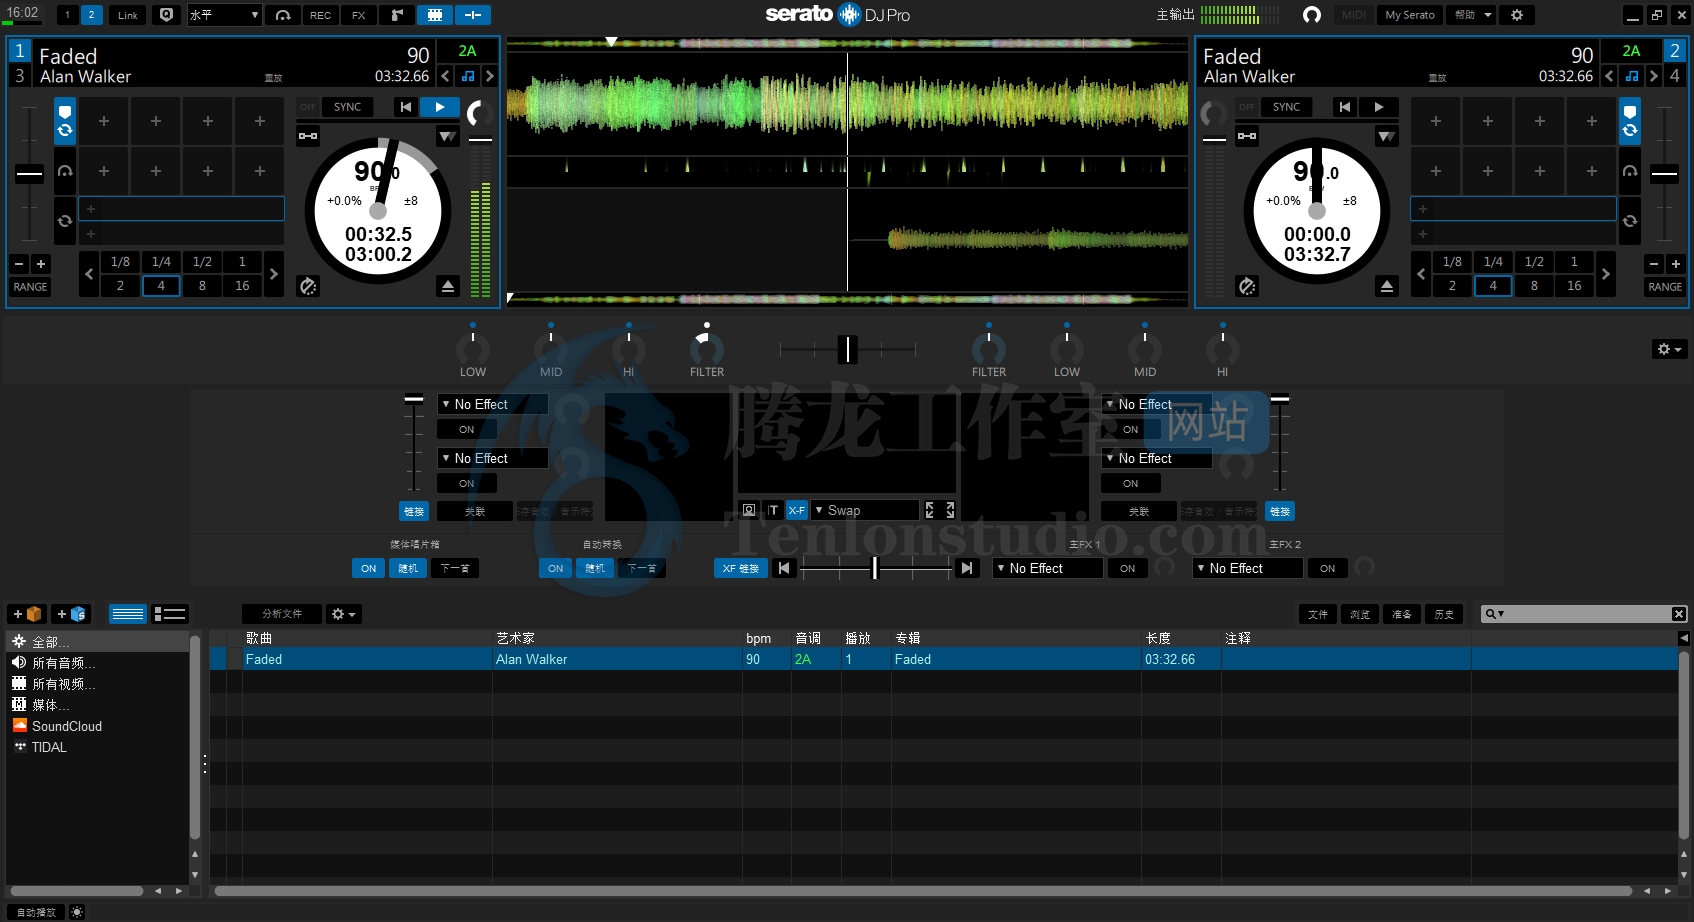Image resolution: width=1694 pixels, height=922 pixels.
Task: Select SoundCloud in library sidebar
Action: (x=66, y=726)
